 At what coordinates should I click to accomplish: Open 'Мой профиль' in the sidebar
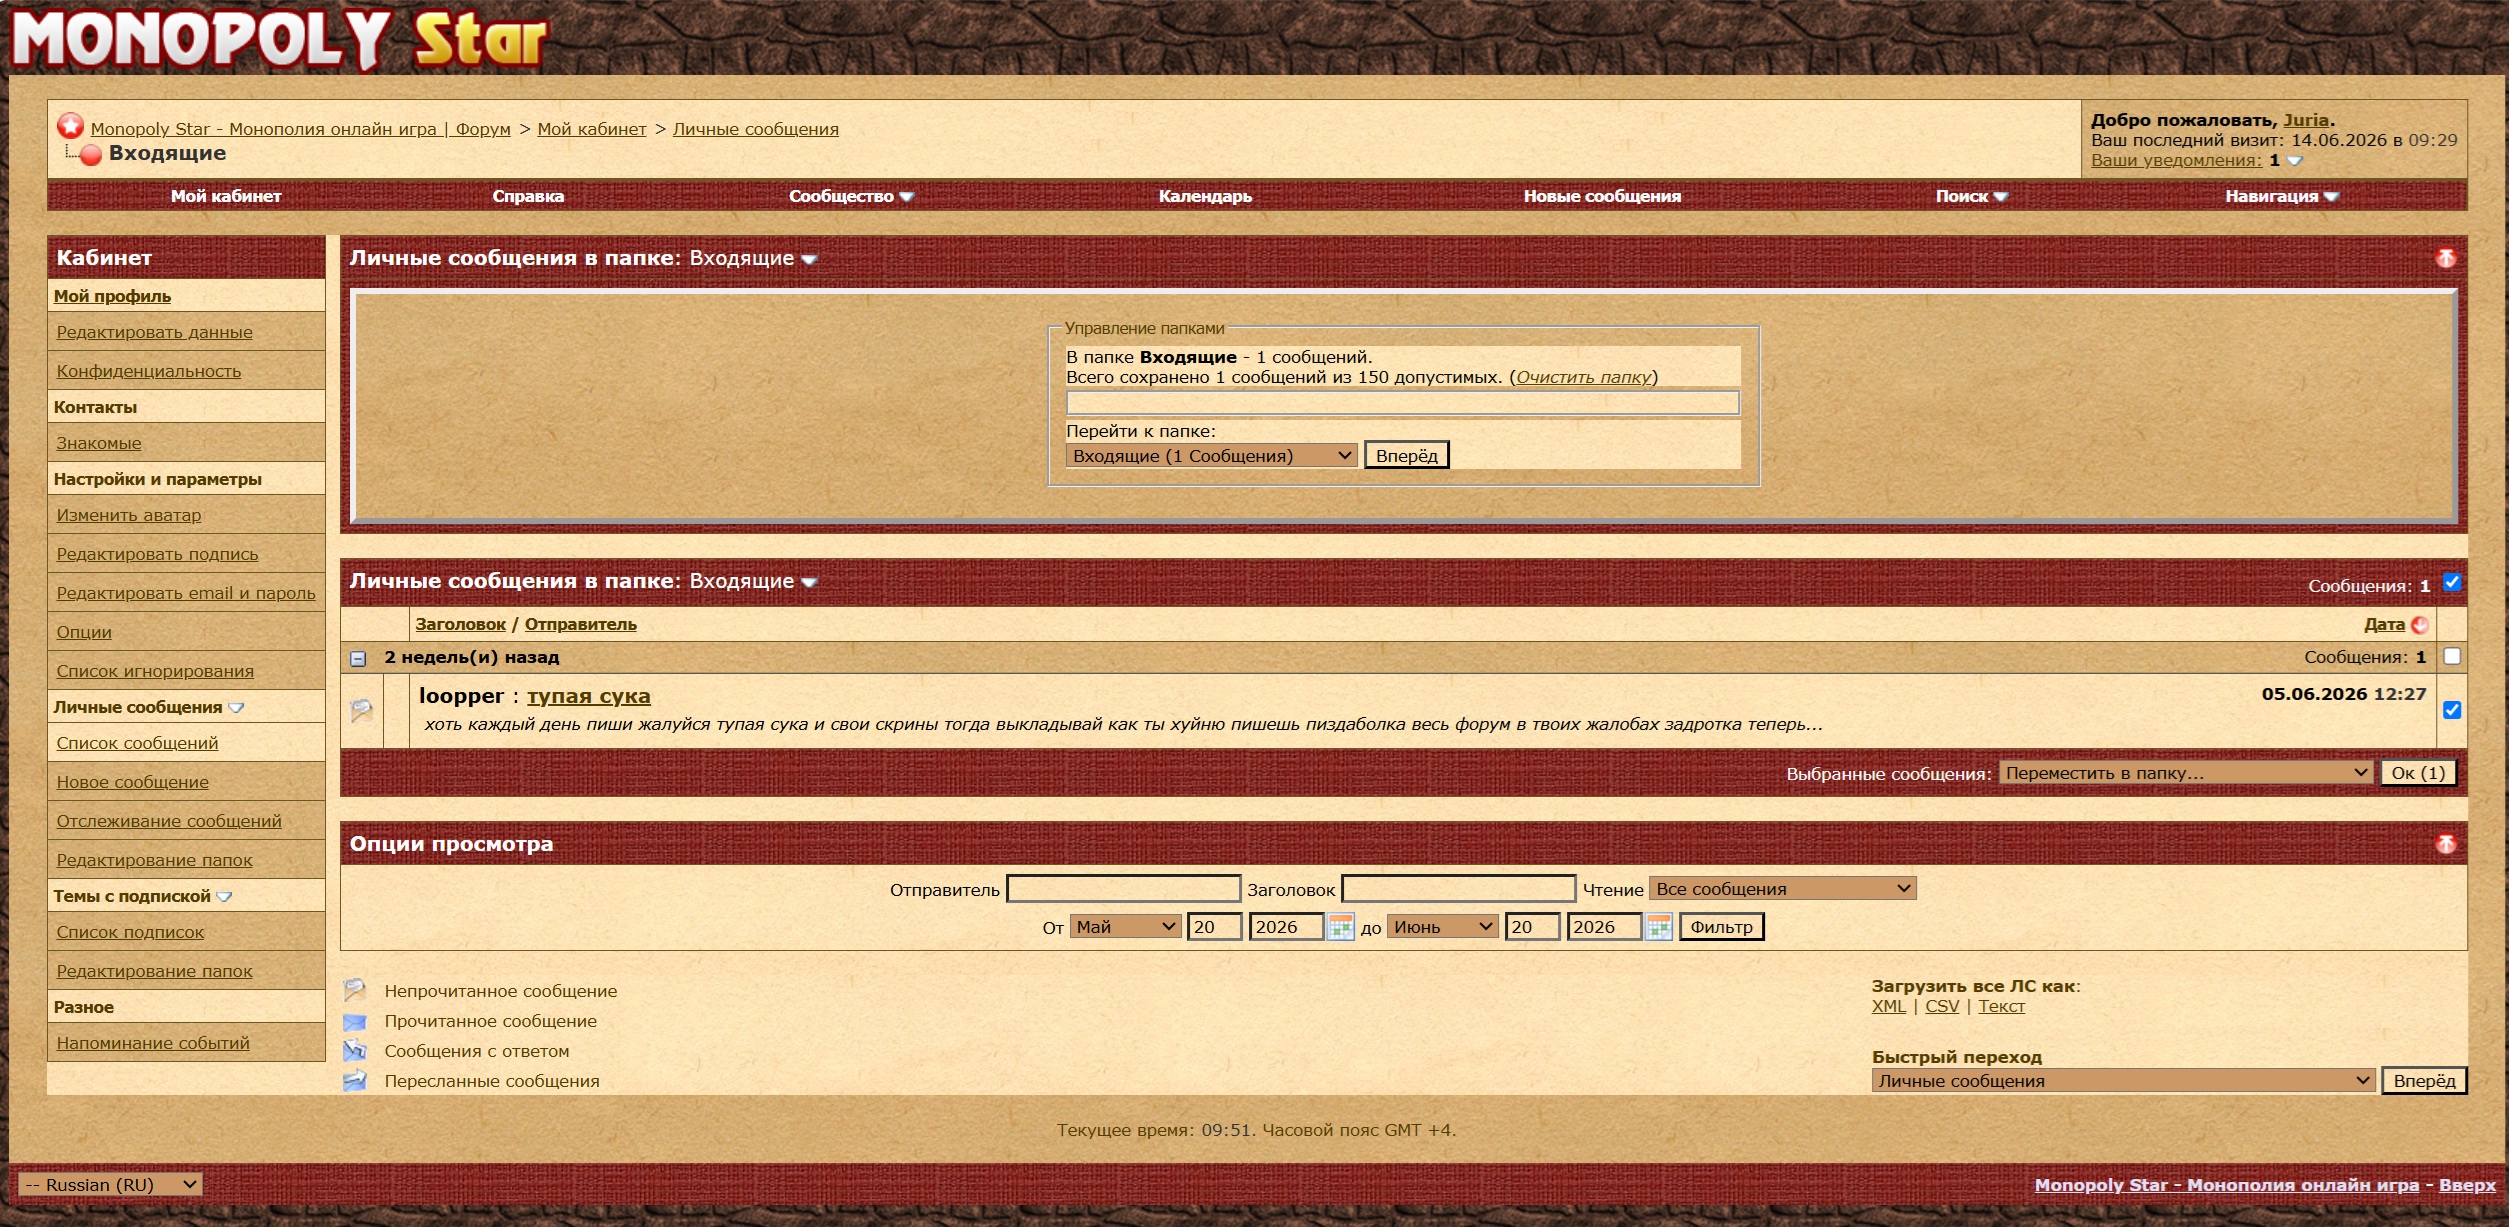tap(112, 296)
